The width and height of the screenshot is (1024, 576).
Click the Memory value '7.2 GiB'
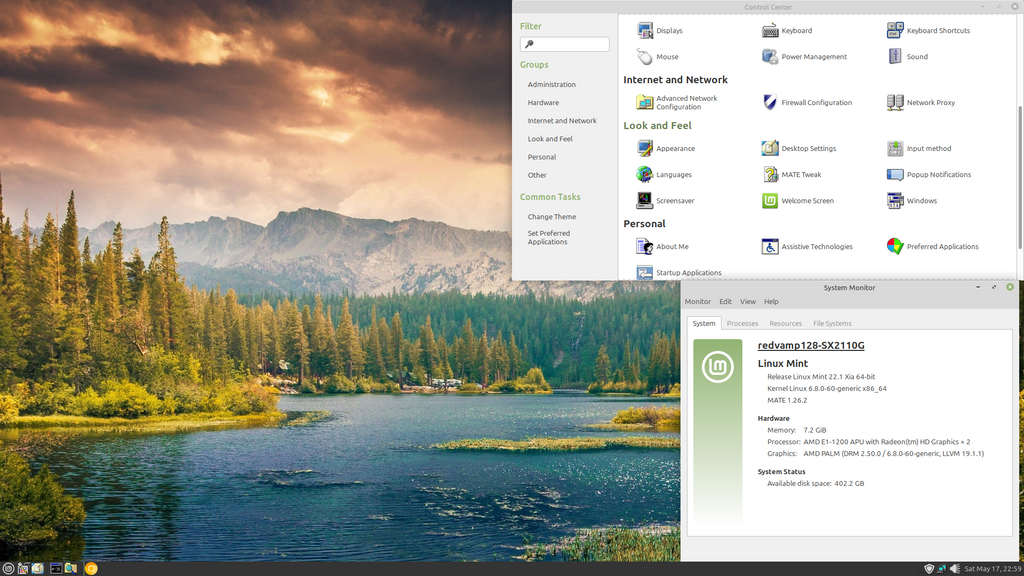(815, 430)
